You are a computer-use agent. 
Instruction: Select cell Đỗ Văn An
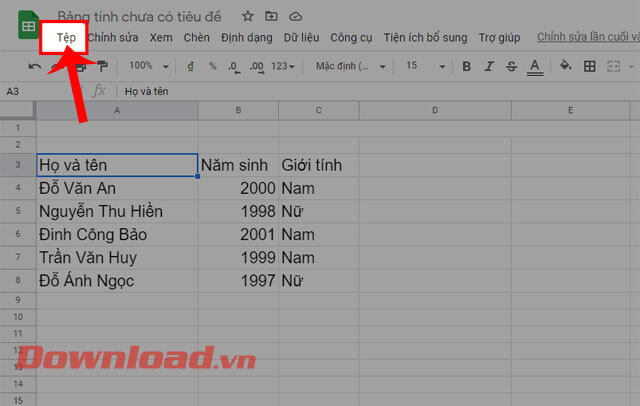(x=117, y=188)
